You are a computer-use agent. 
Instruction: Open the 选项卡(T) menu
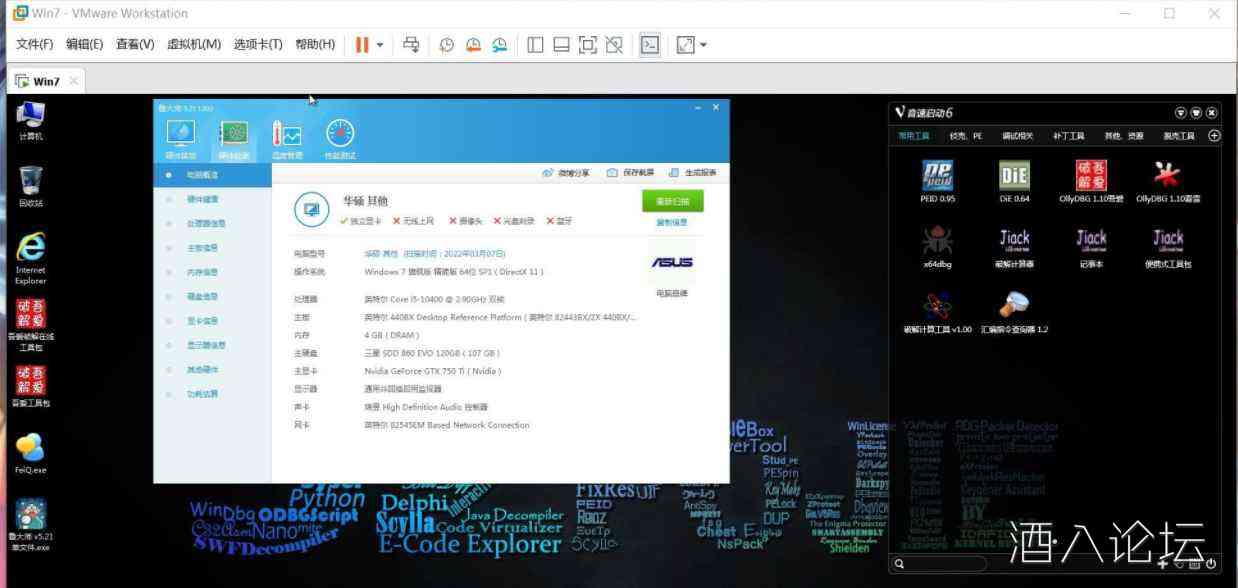[258, 44]
